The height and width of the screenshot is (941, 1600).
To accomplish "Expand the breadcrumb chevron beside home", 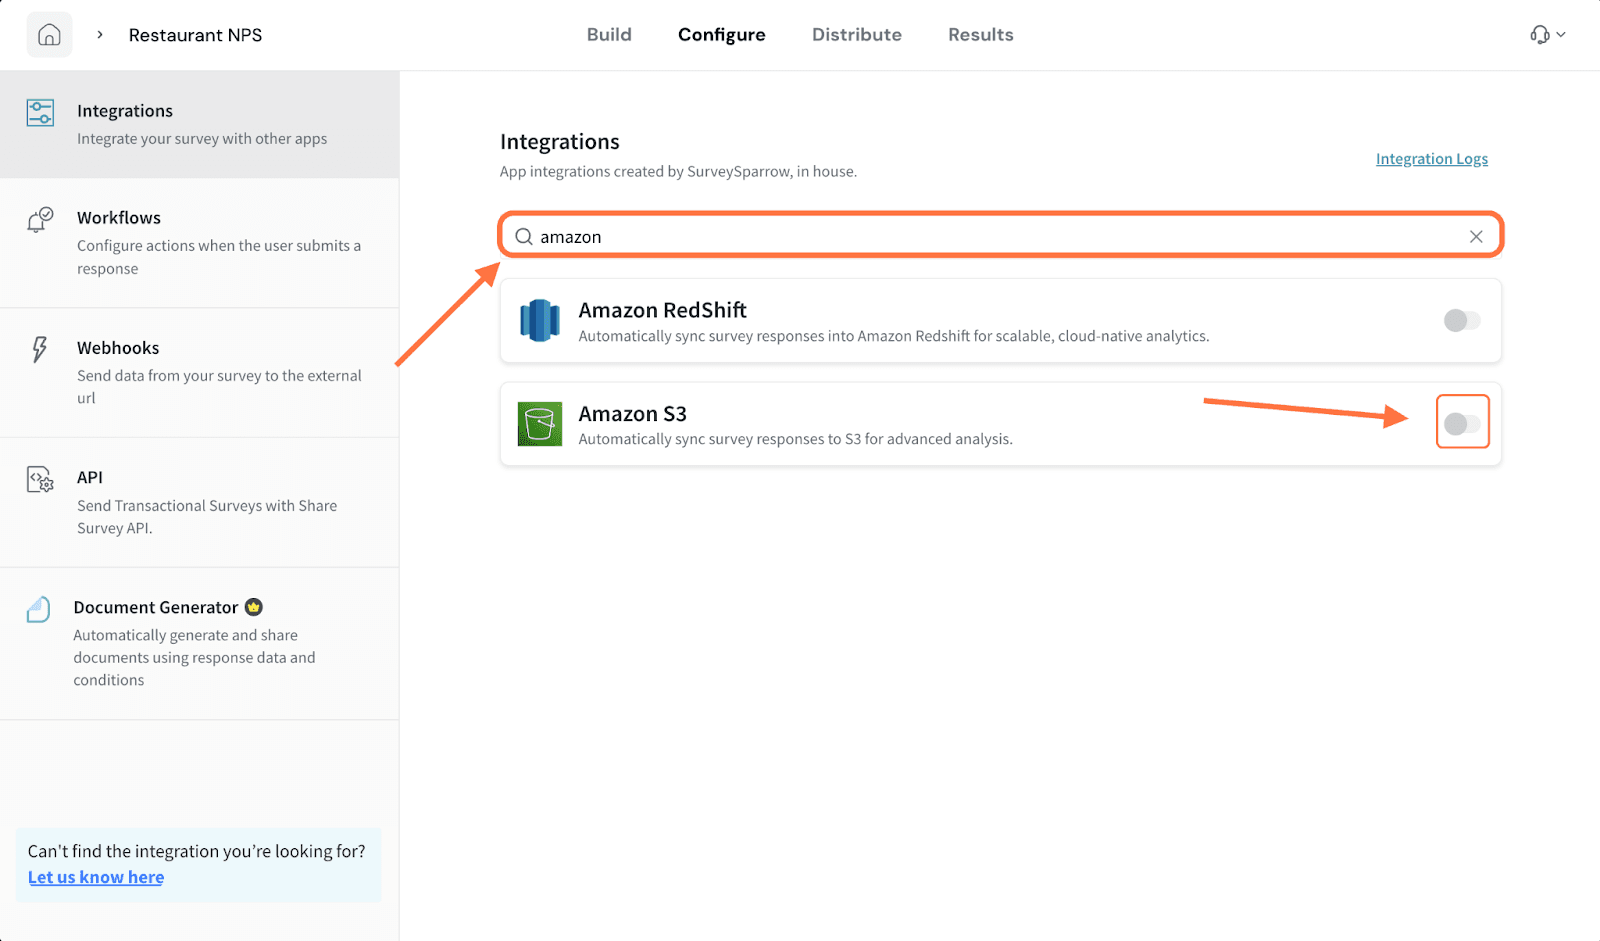I will click(x=100, y=35).
